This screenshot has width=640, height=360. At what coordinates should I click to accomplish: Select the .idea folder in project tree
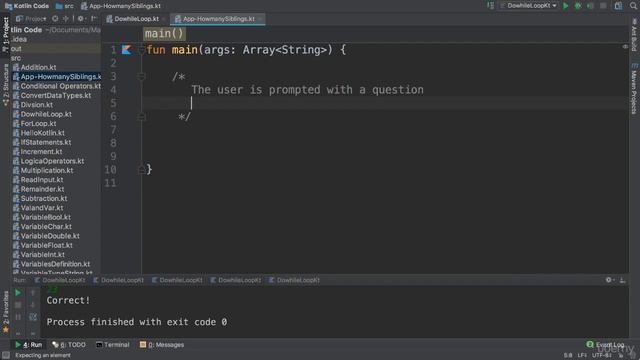pyautogui.click(x=19, y=39)
